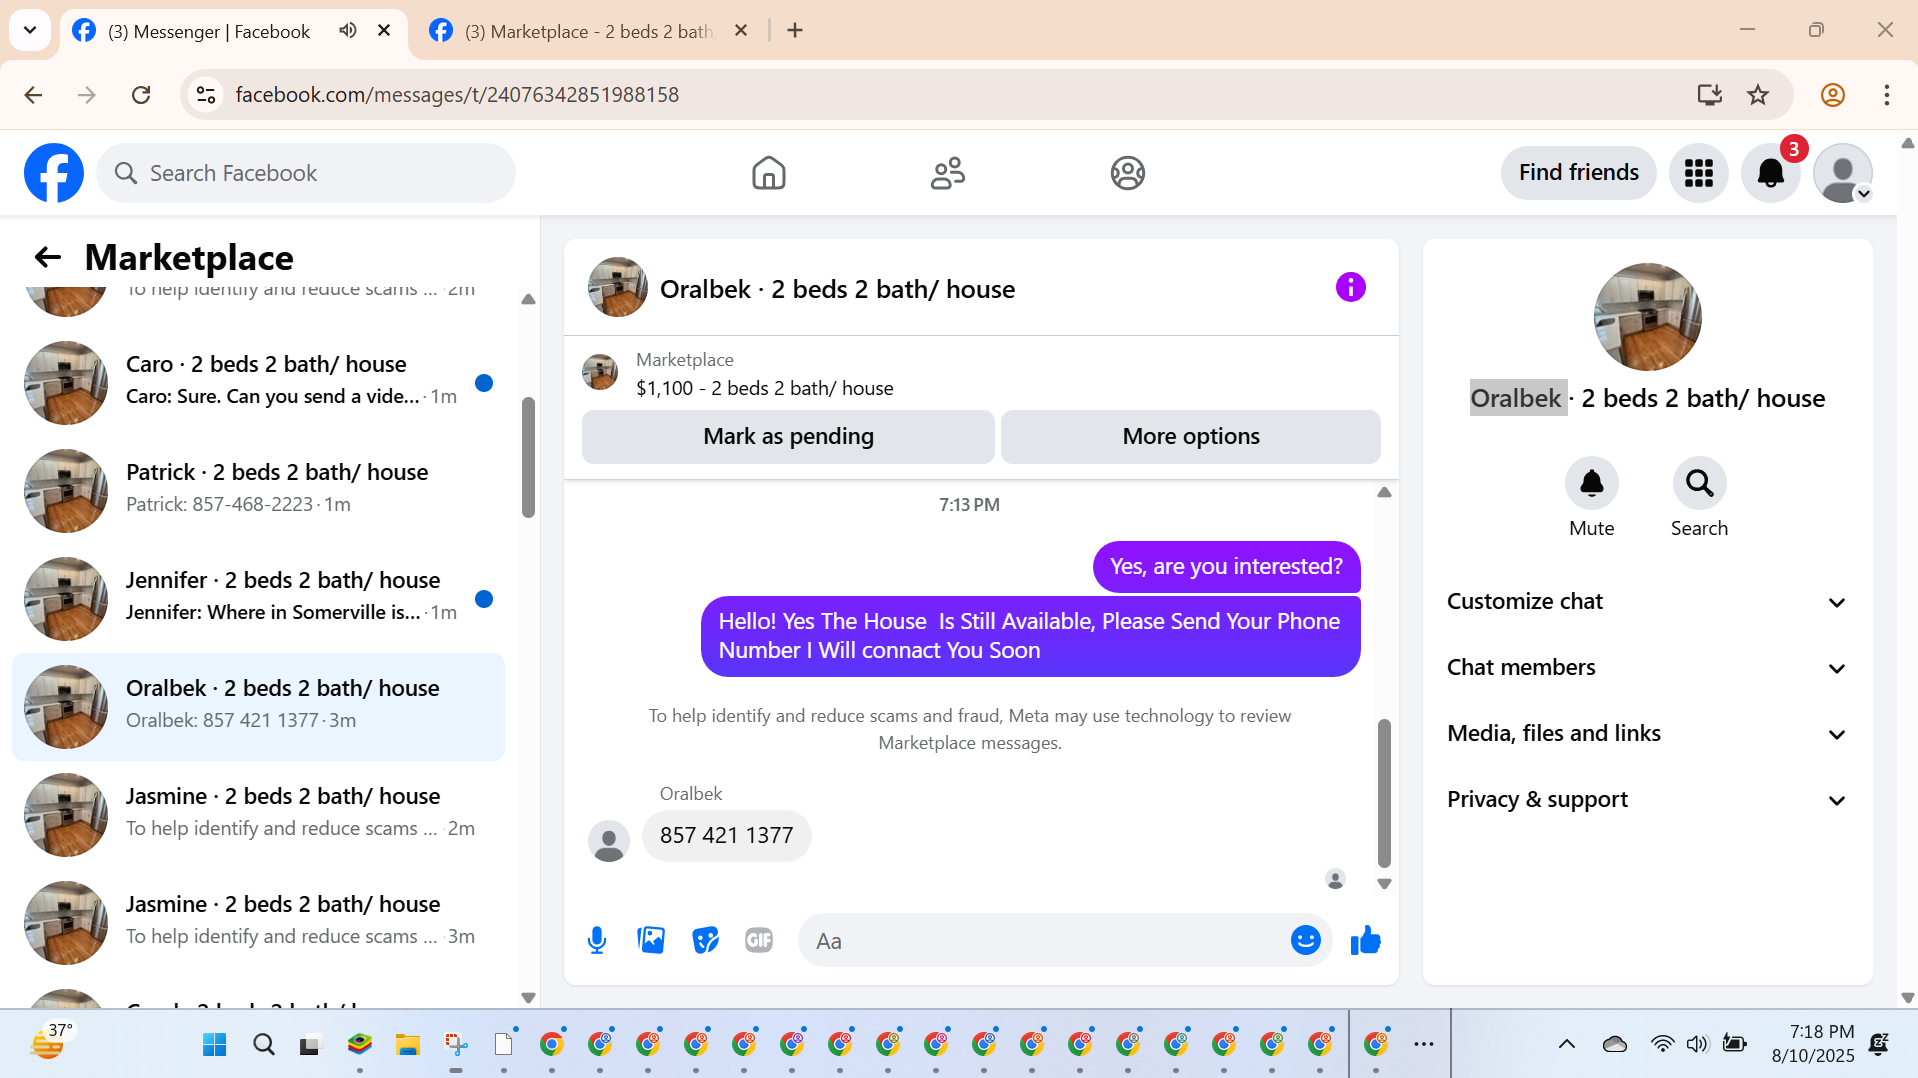The height and width of the screenshot is (1078, 1918).
Task: Choose a sticker from the sticker icon
Action: tap(705, 940)
